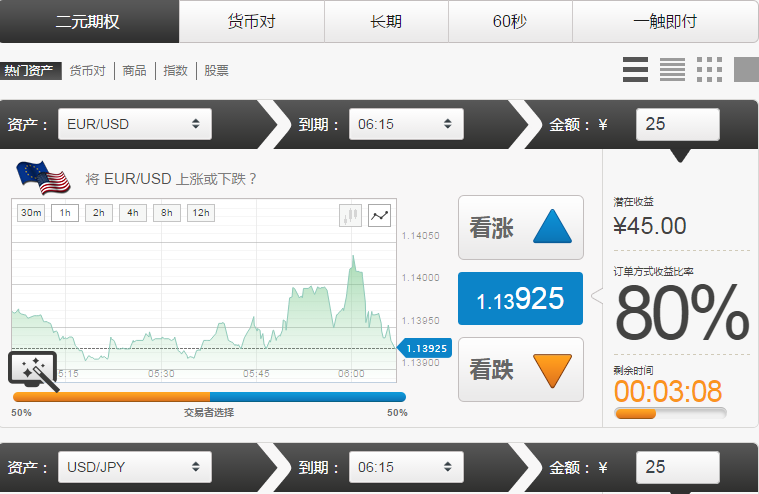The width and height of the screenshot is (759, 494).
Task: Select the 30m chart range
Action: (31, 212)
